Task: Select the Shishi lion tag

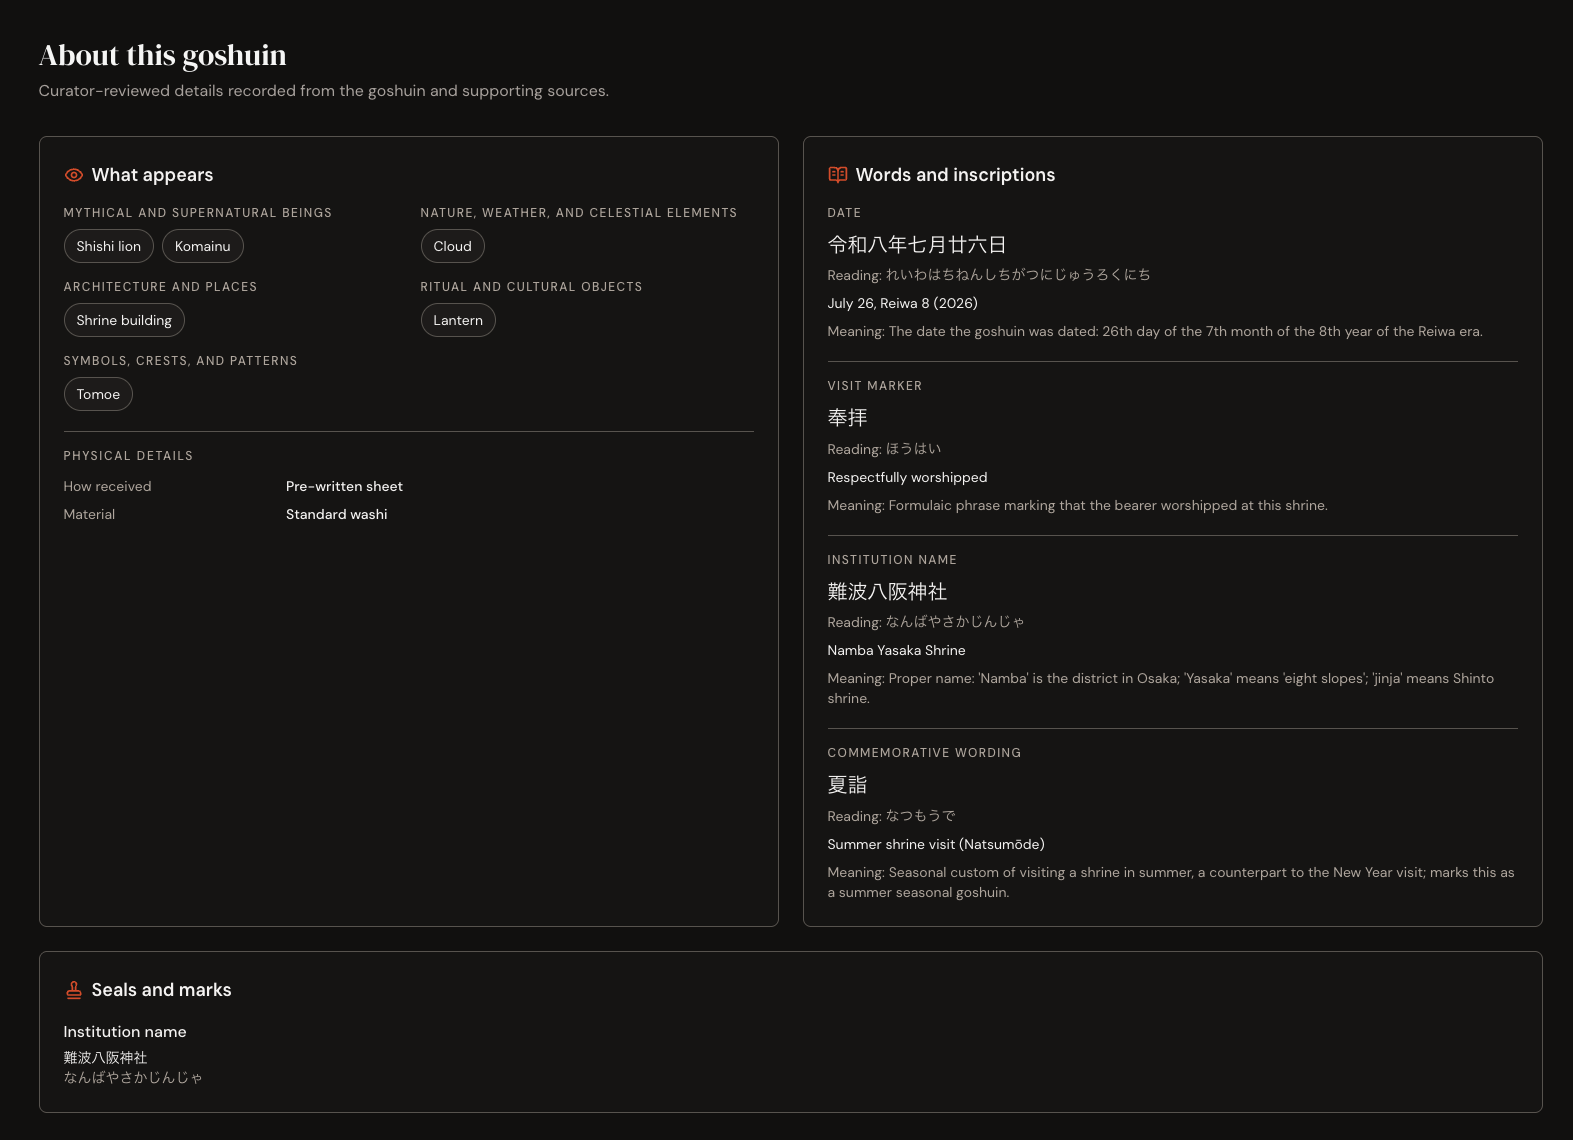Action: tap(109, 246)
